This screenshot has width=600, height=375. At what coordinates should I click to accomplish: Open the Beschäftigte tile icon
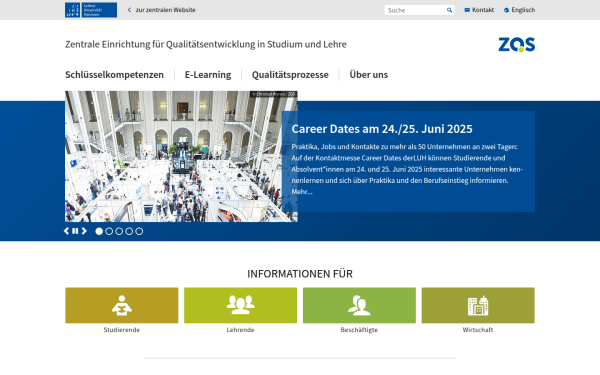(359, 305)
